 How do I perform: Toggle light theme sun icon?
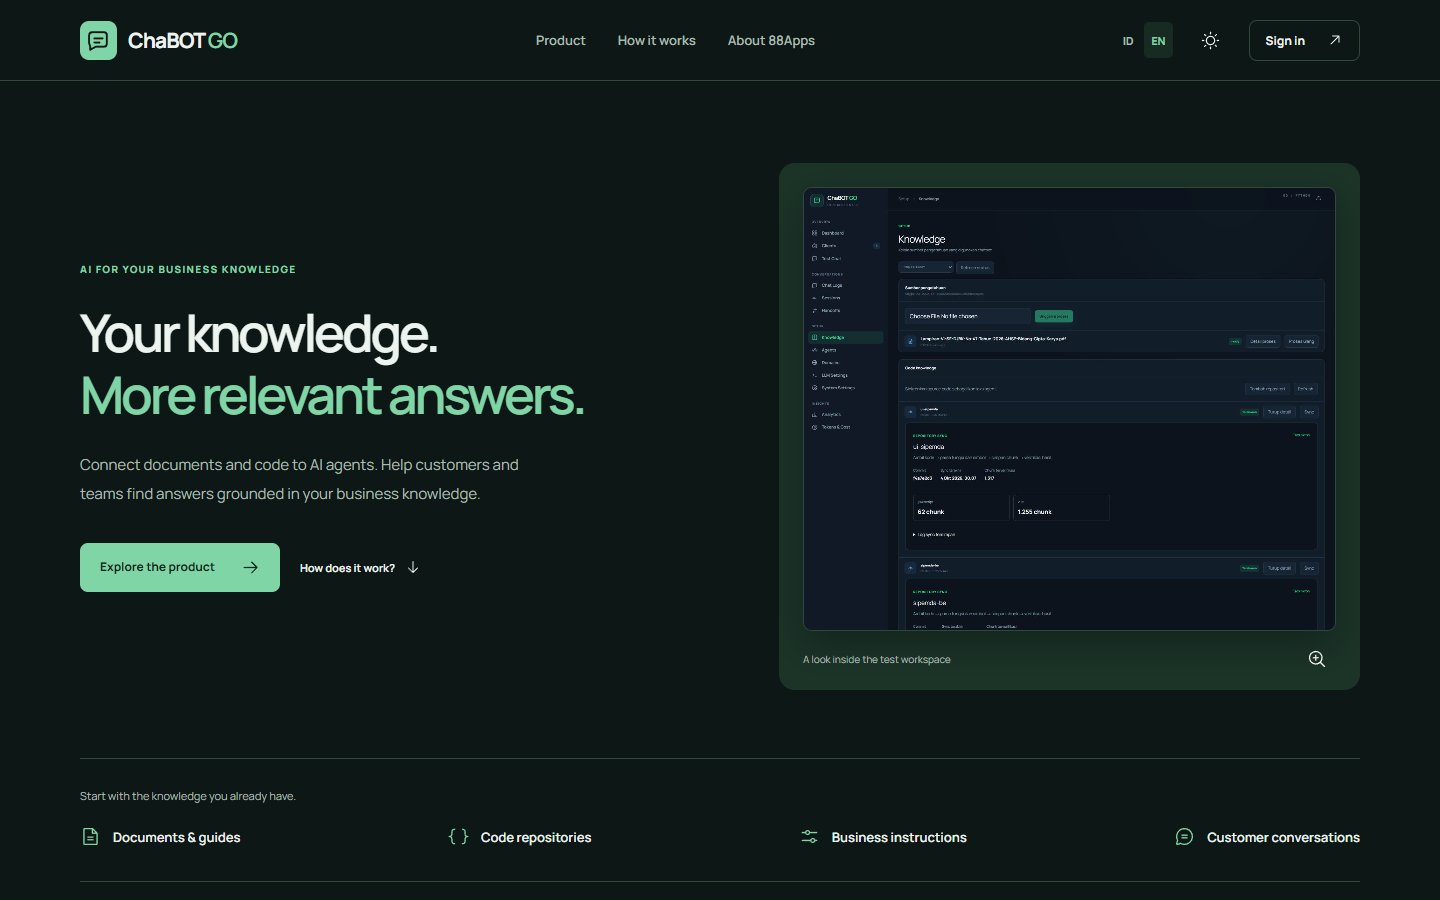coord(1210,41)
